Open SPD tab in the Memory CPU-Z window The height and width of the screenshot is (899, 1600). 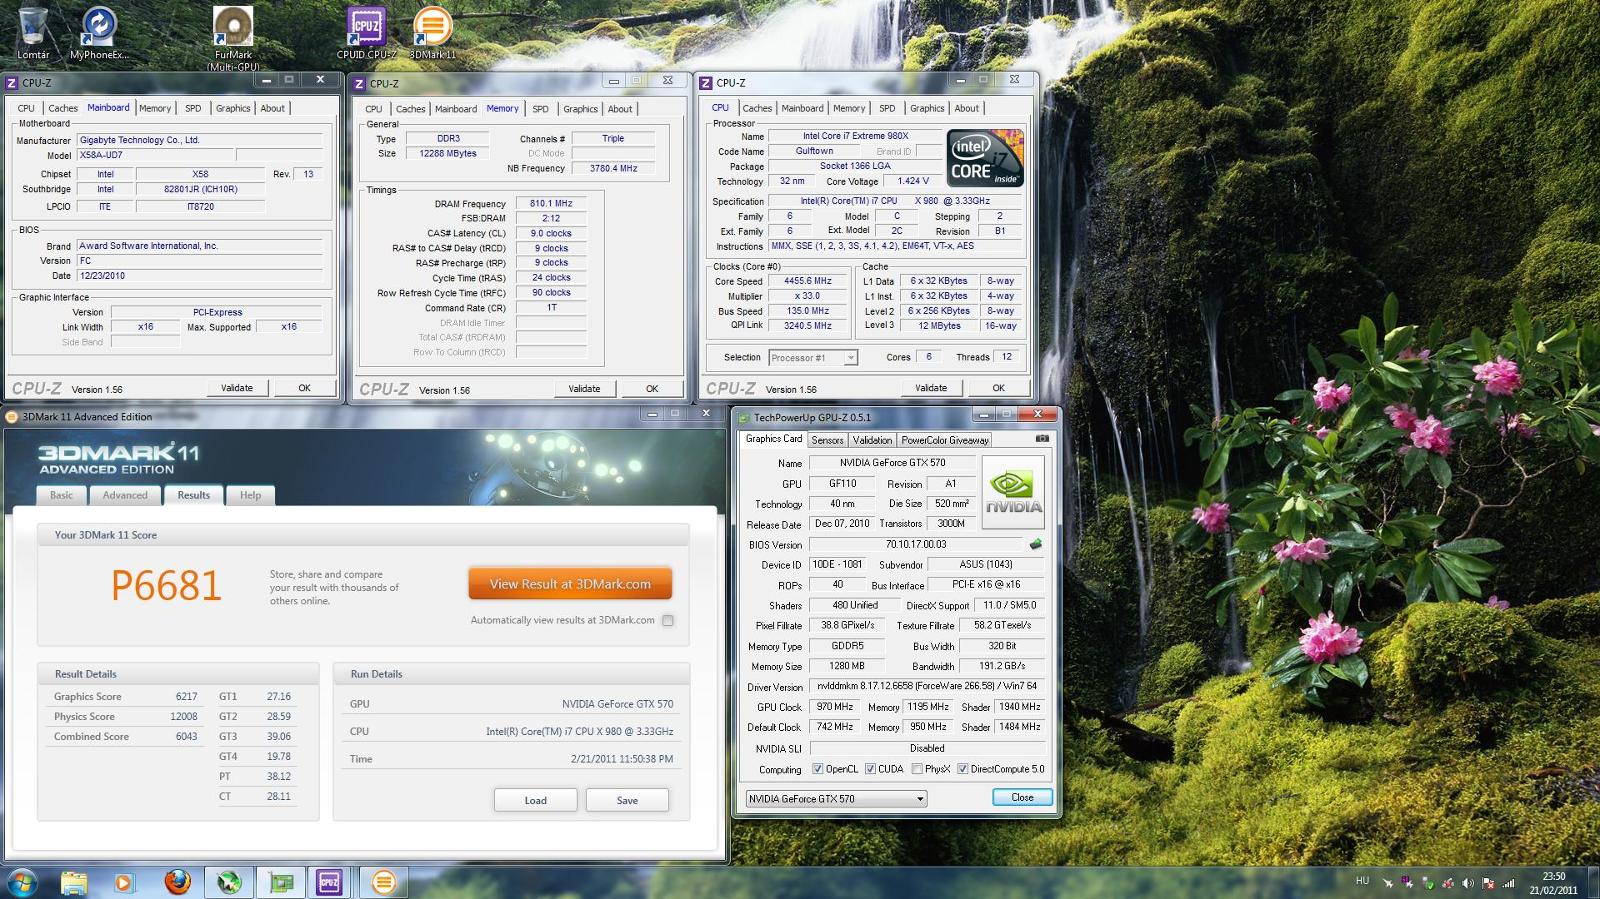(540, 109)
